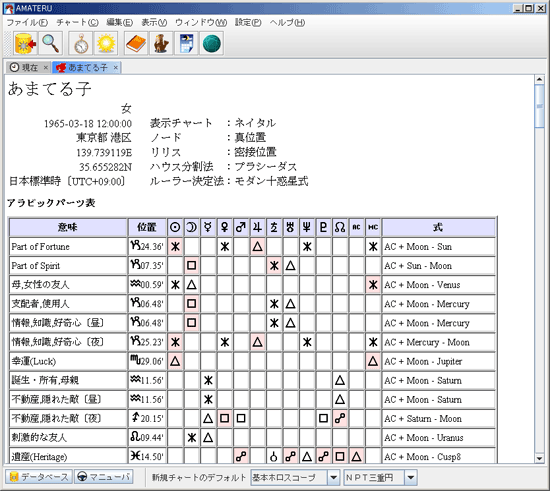
Task: Click the MC column header
Action: click(373, 227)
